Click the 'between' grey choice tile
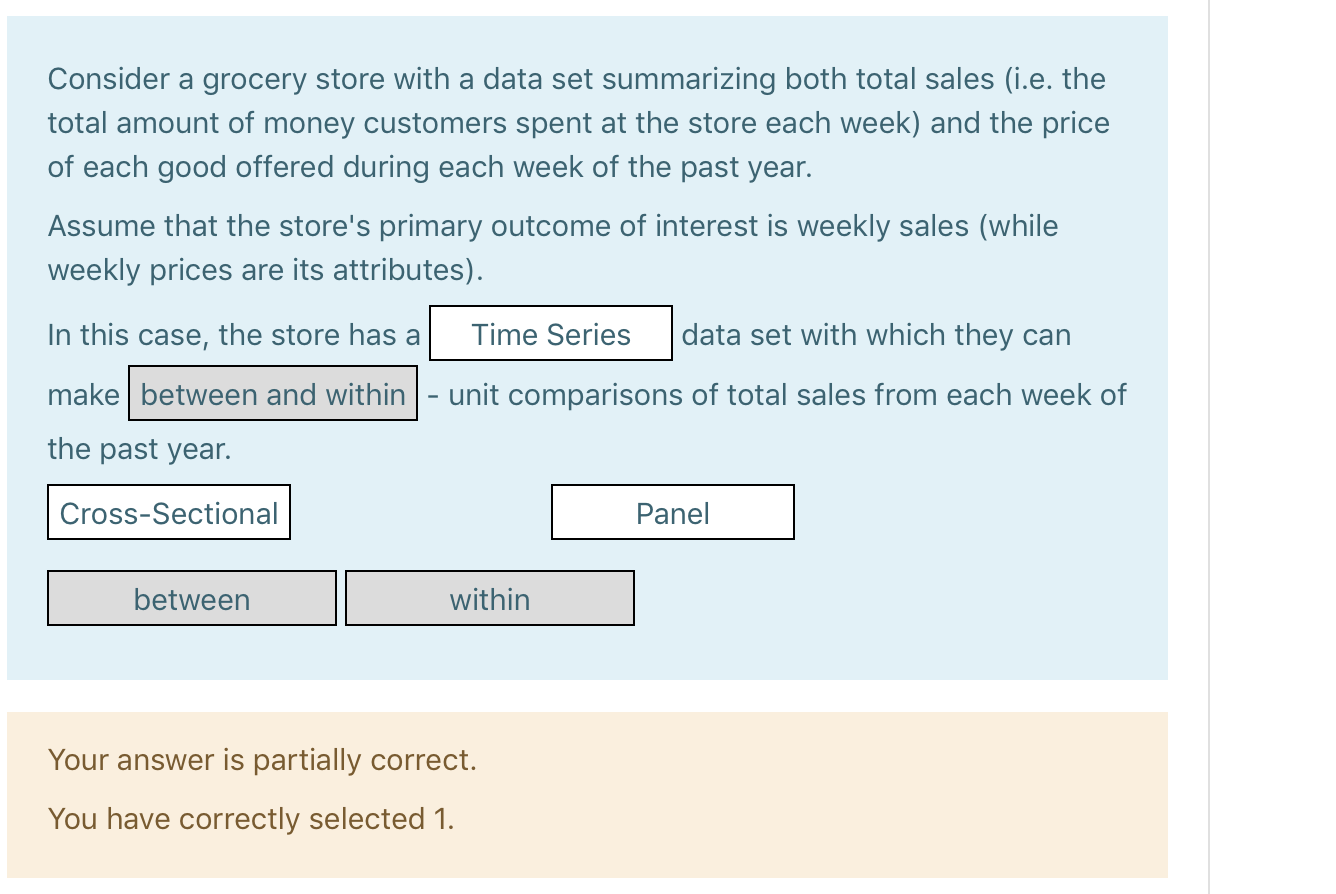 pos(191,598)
